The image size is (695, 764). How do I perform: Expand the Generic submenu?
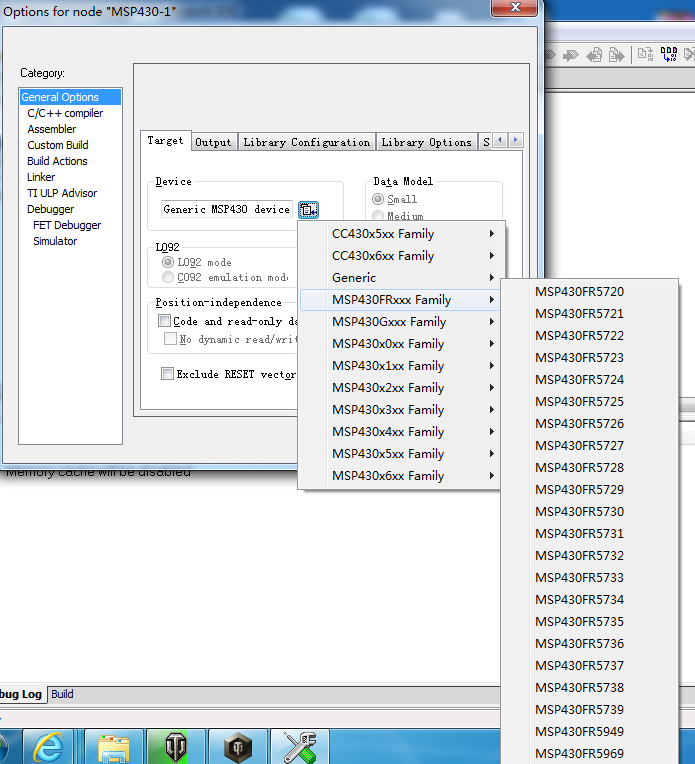point(400,278)
